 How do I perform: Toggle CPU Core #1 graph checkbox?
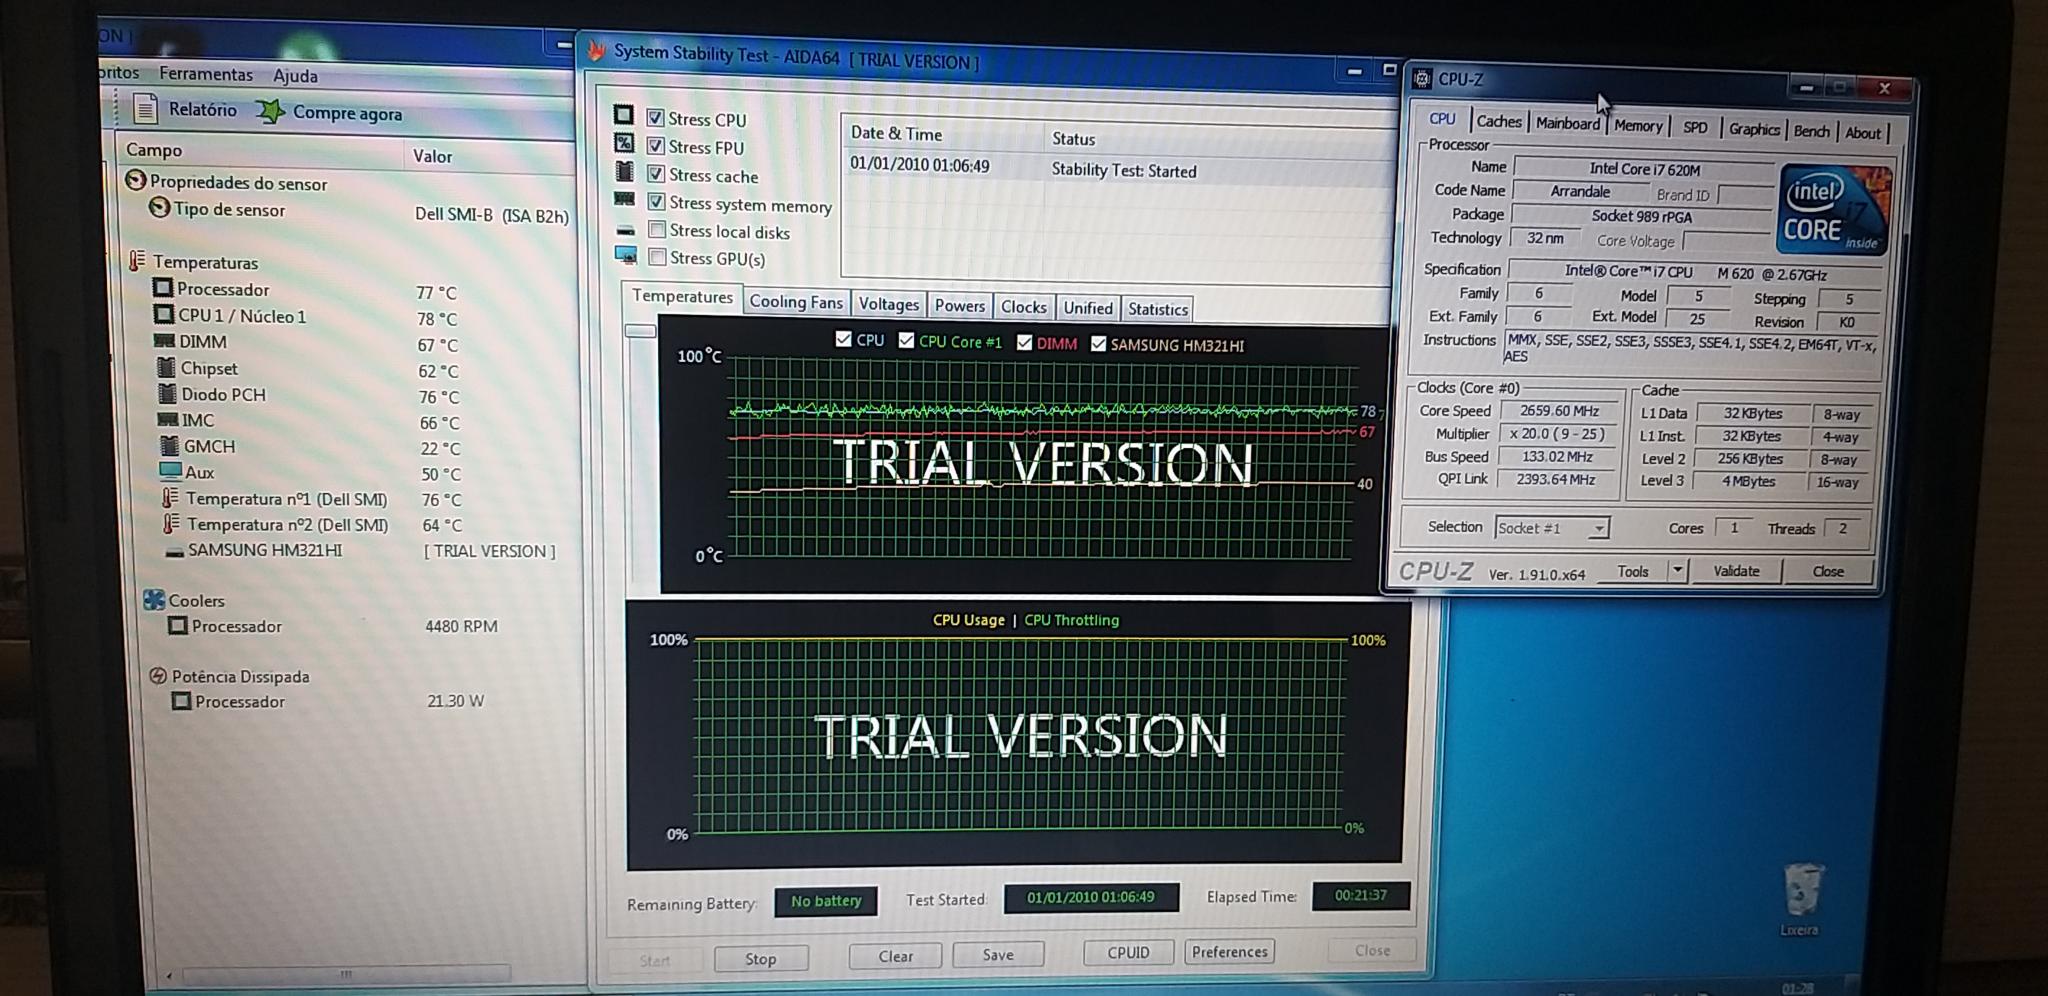pyautogui.click(x=906, y=341)
